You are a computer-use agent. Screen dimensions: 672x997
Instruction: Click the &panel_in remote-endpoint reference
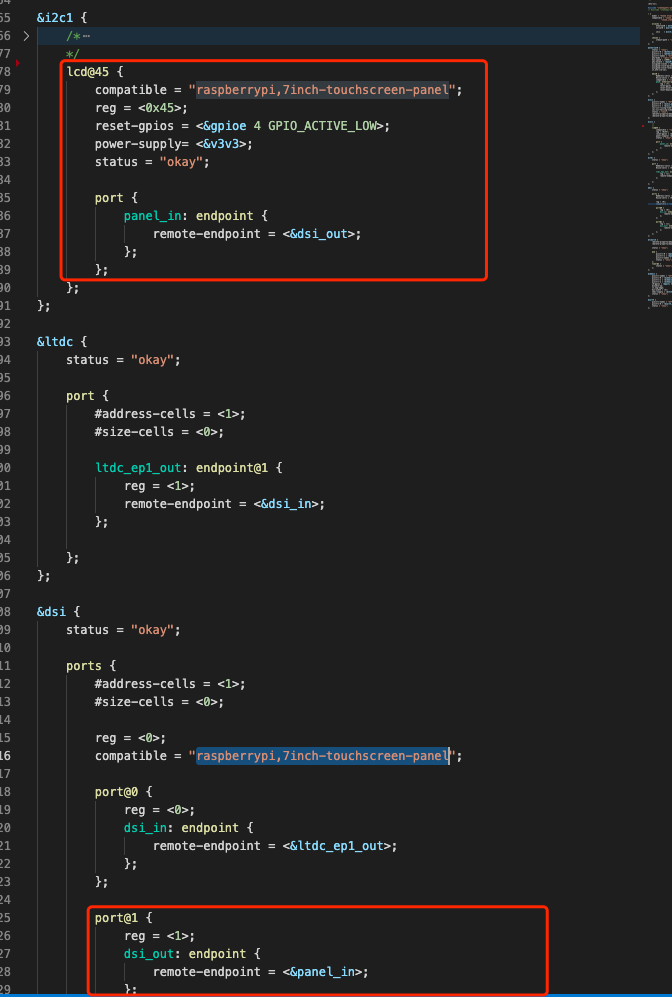(322, 972)
